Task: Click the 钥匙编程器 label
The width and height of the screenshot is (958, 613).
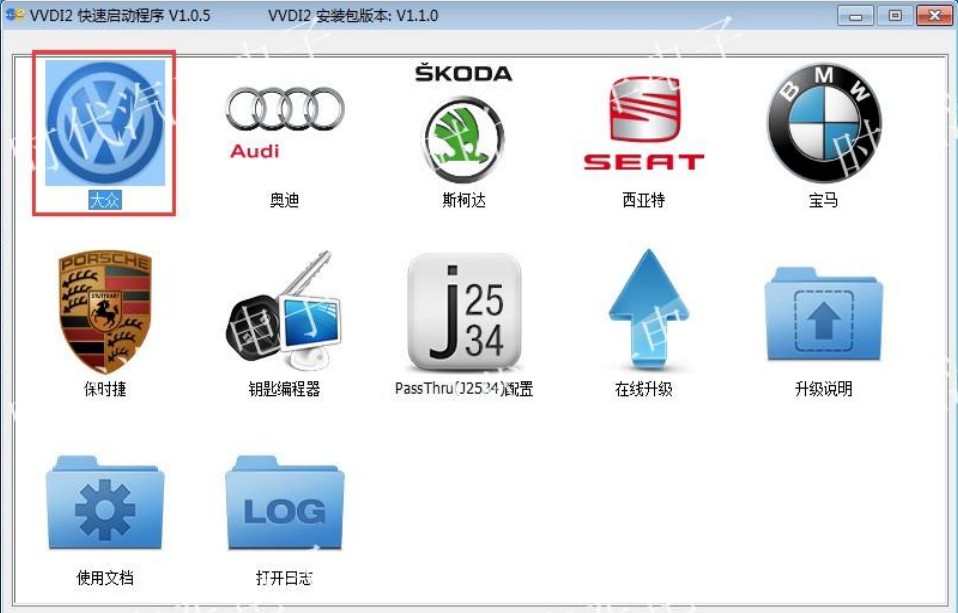Action: tap(285, 389)
